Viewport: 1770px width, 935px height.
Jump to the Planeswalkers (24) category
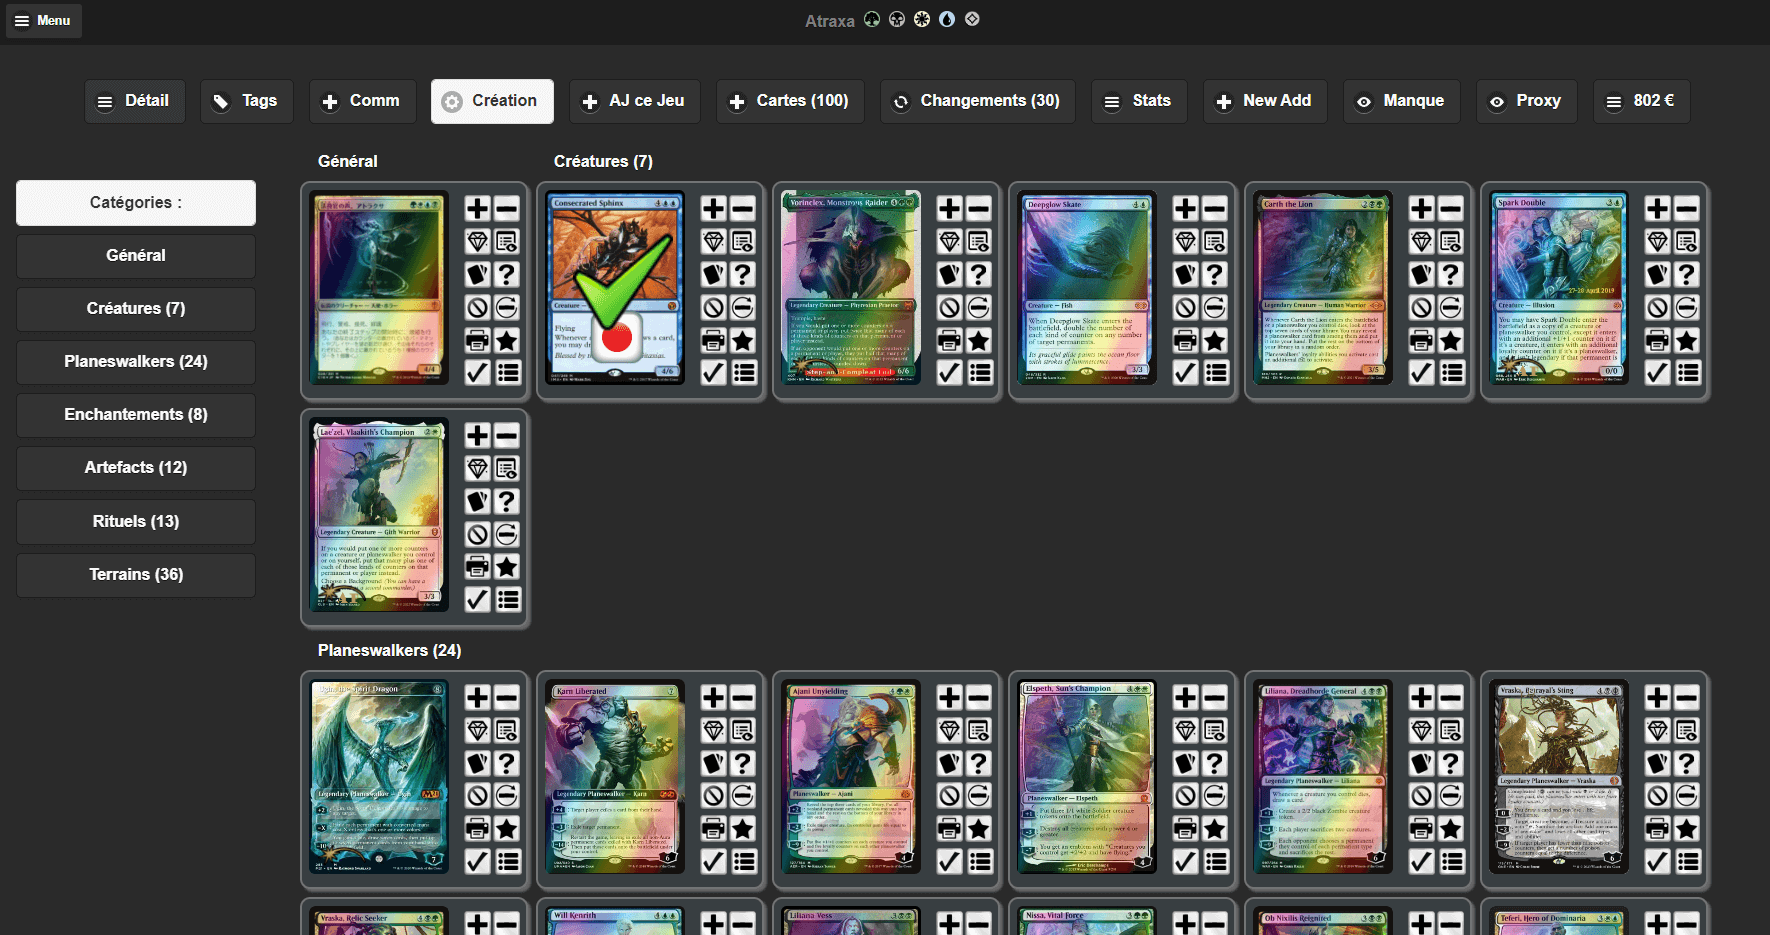[x=136, y=362]
